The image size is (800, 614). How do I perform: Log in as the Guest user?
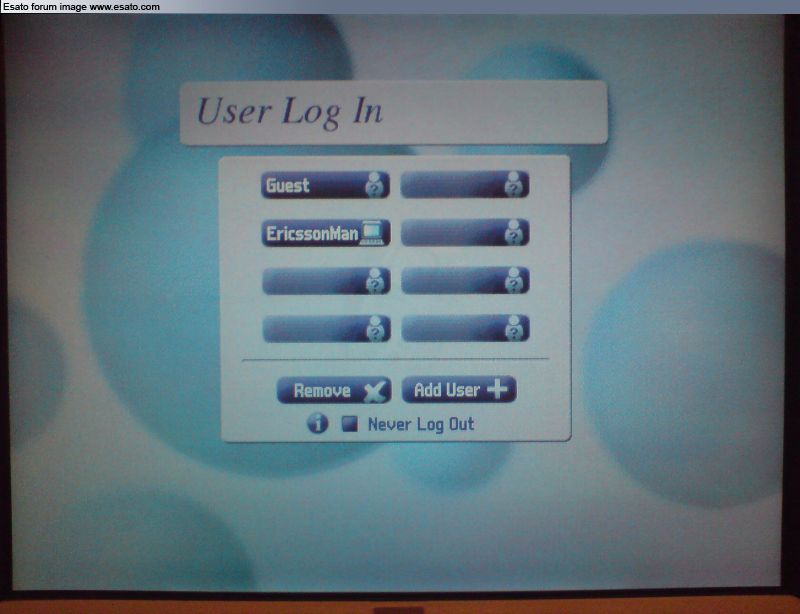click(x=325, y=185)
